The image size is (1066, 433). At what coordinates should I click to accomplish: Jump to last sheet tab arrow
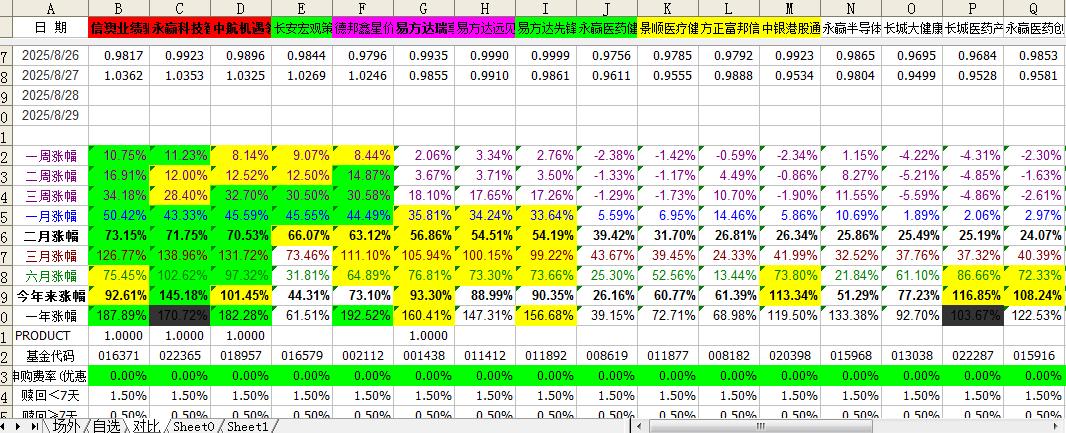click(35, 426)
